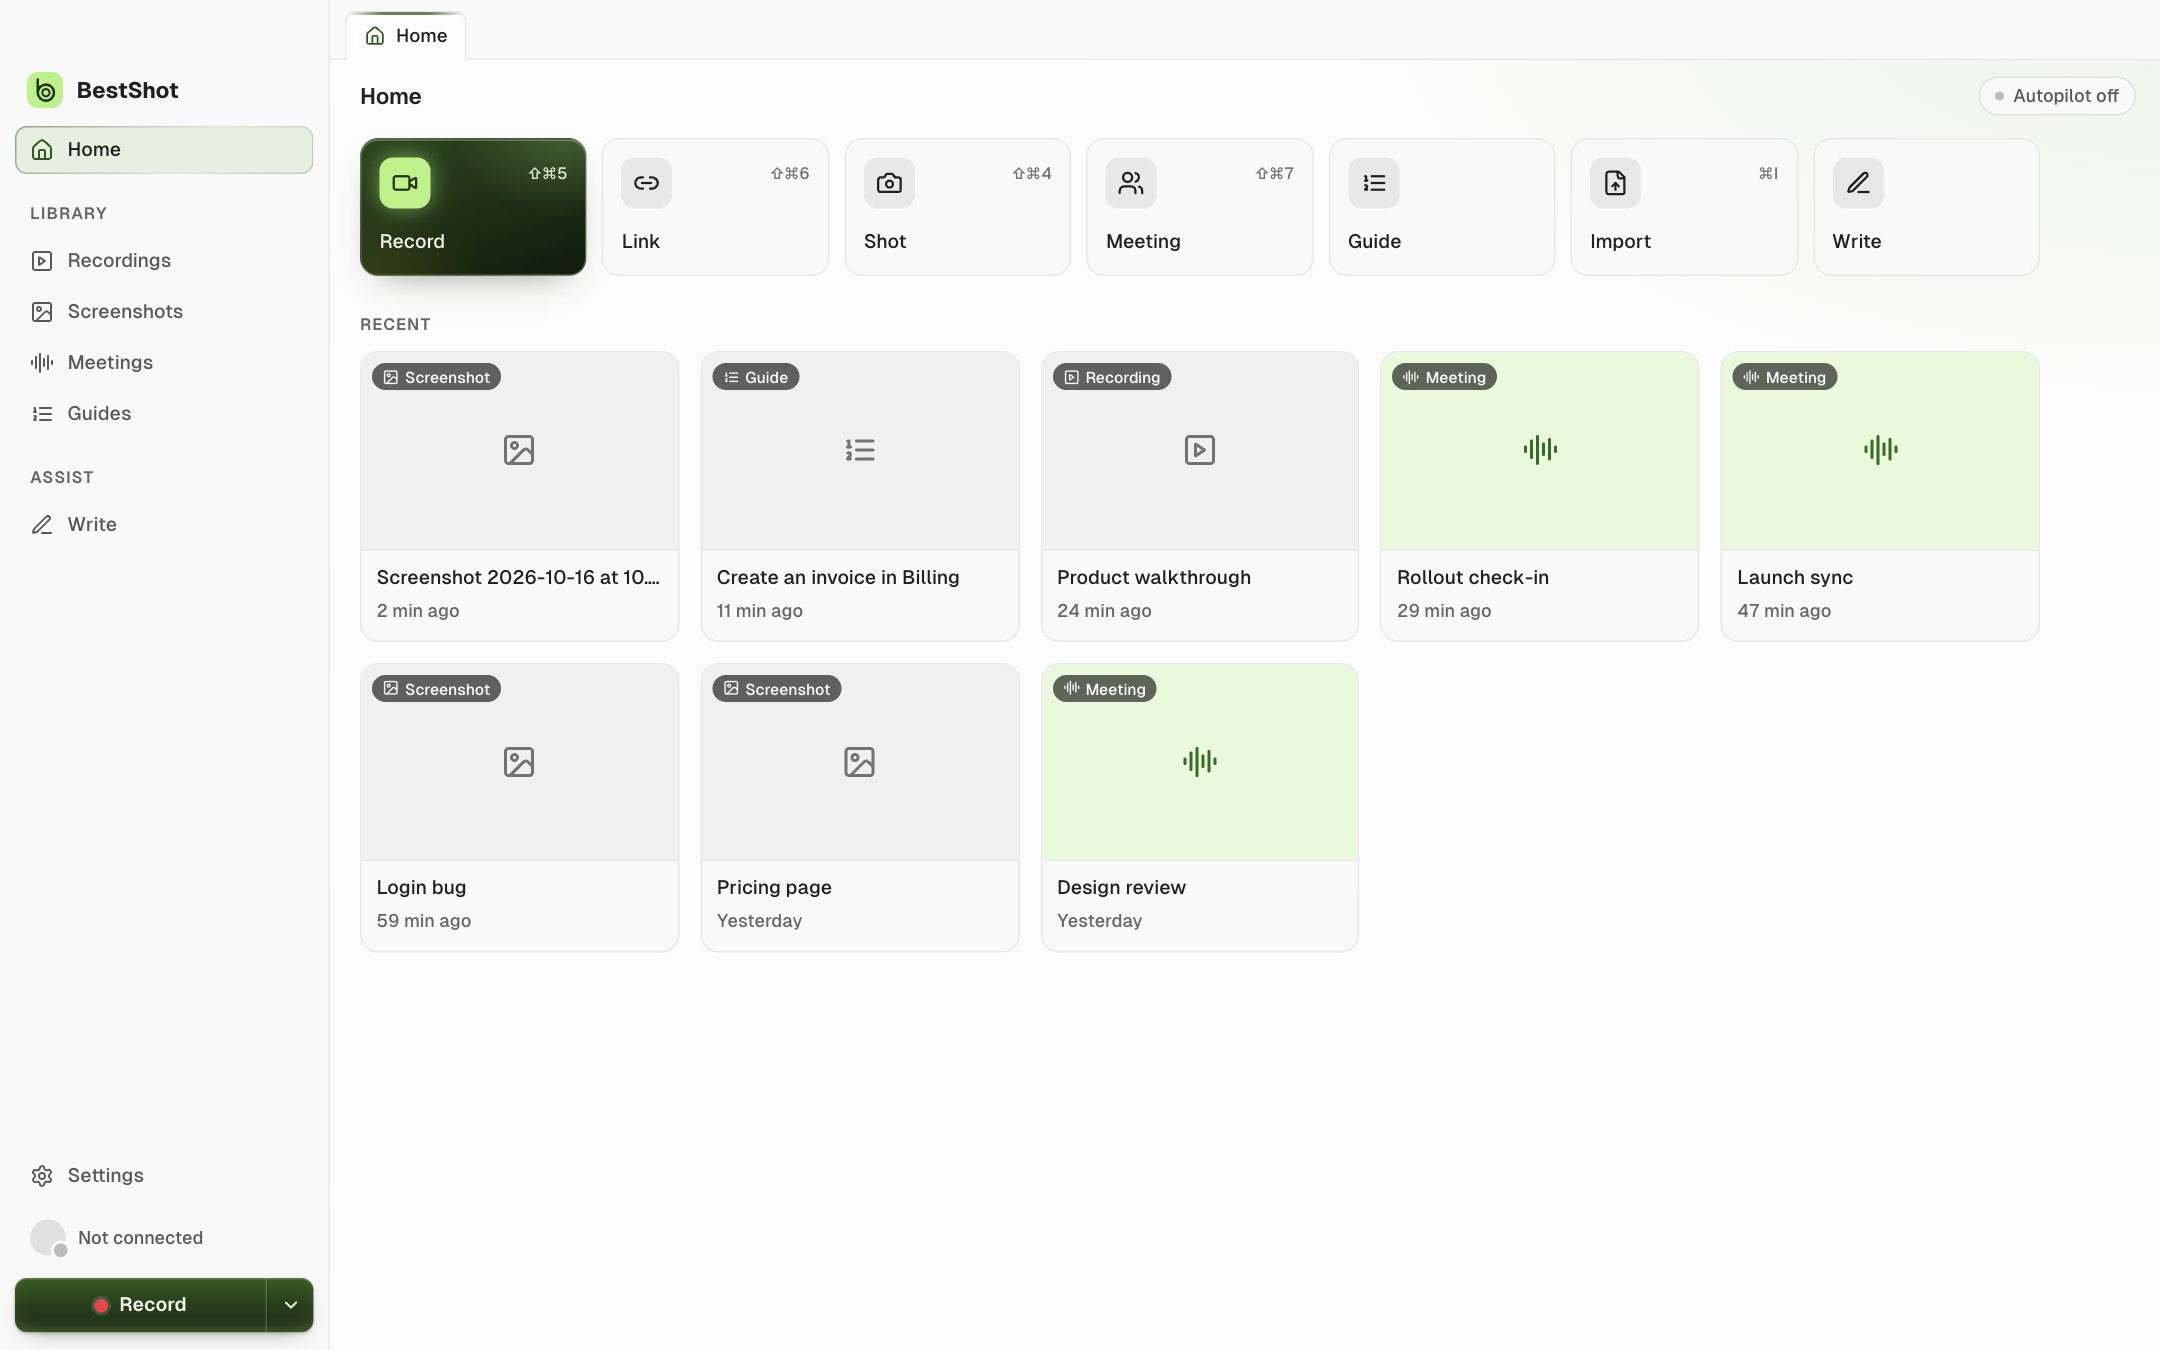The width and height of the screenshot is (2160, 1350).
Task: Switch to the Home tab at top
Action: coord(406,36)
